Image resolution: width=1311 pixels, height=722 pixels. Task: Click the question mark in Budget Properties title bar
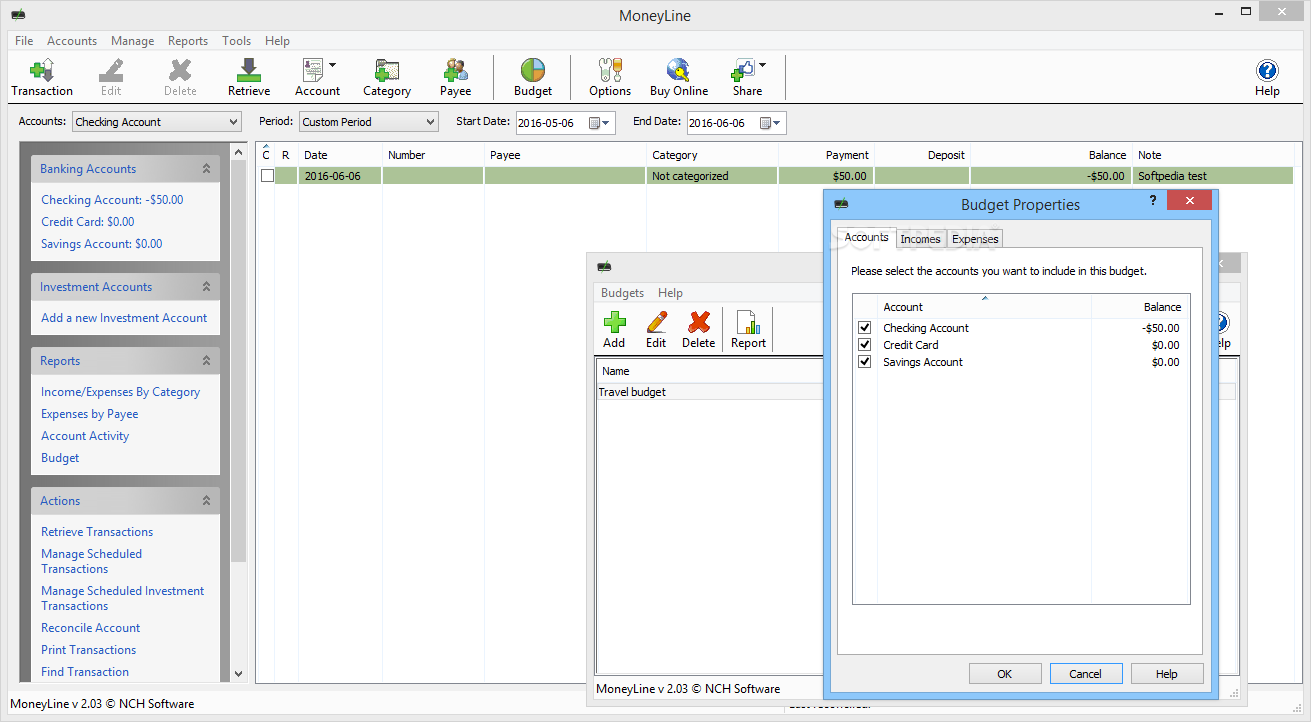pos(1151,200)
